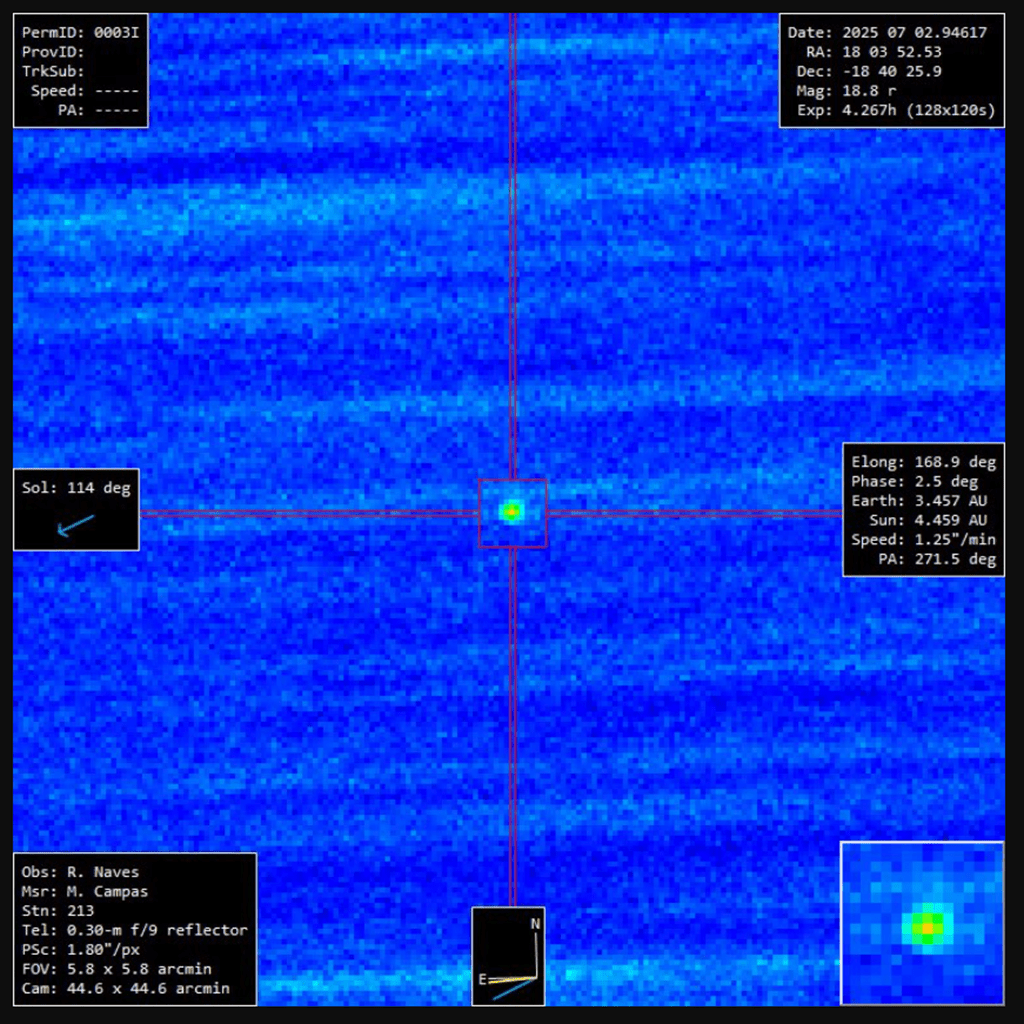Screen dimensions: 1024x1024
Task: Click the N label on the compass
Action: (535, 924)
